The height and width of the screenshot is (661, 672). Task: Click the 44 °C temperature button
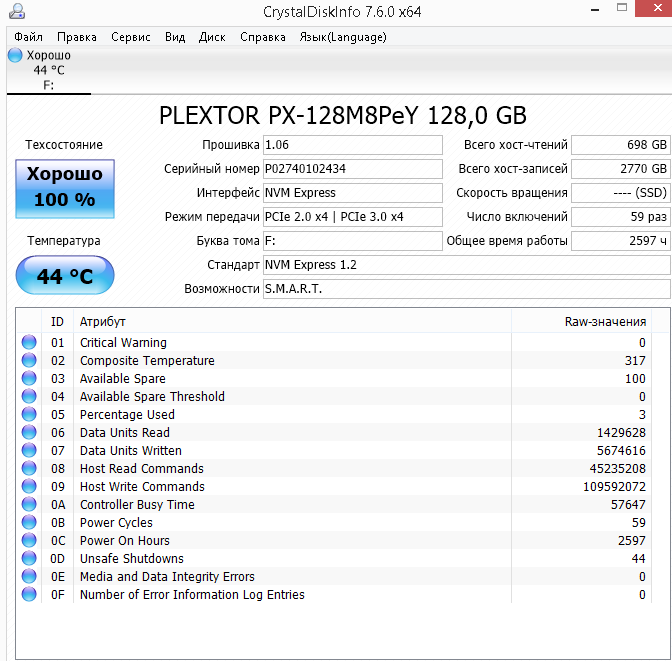tap(65, 275)
